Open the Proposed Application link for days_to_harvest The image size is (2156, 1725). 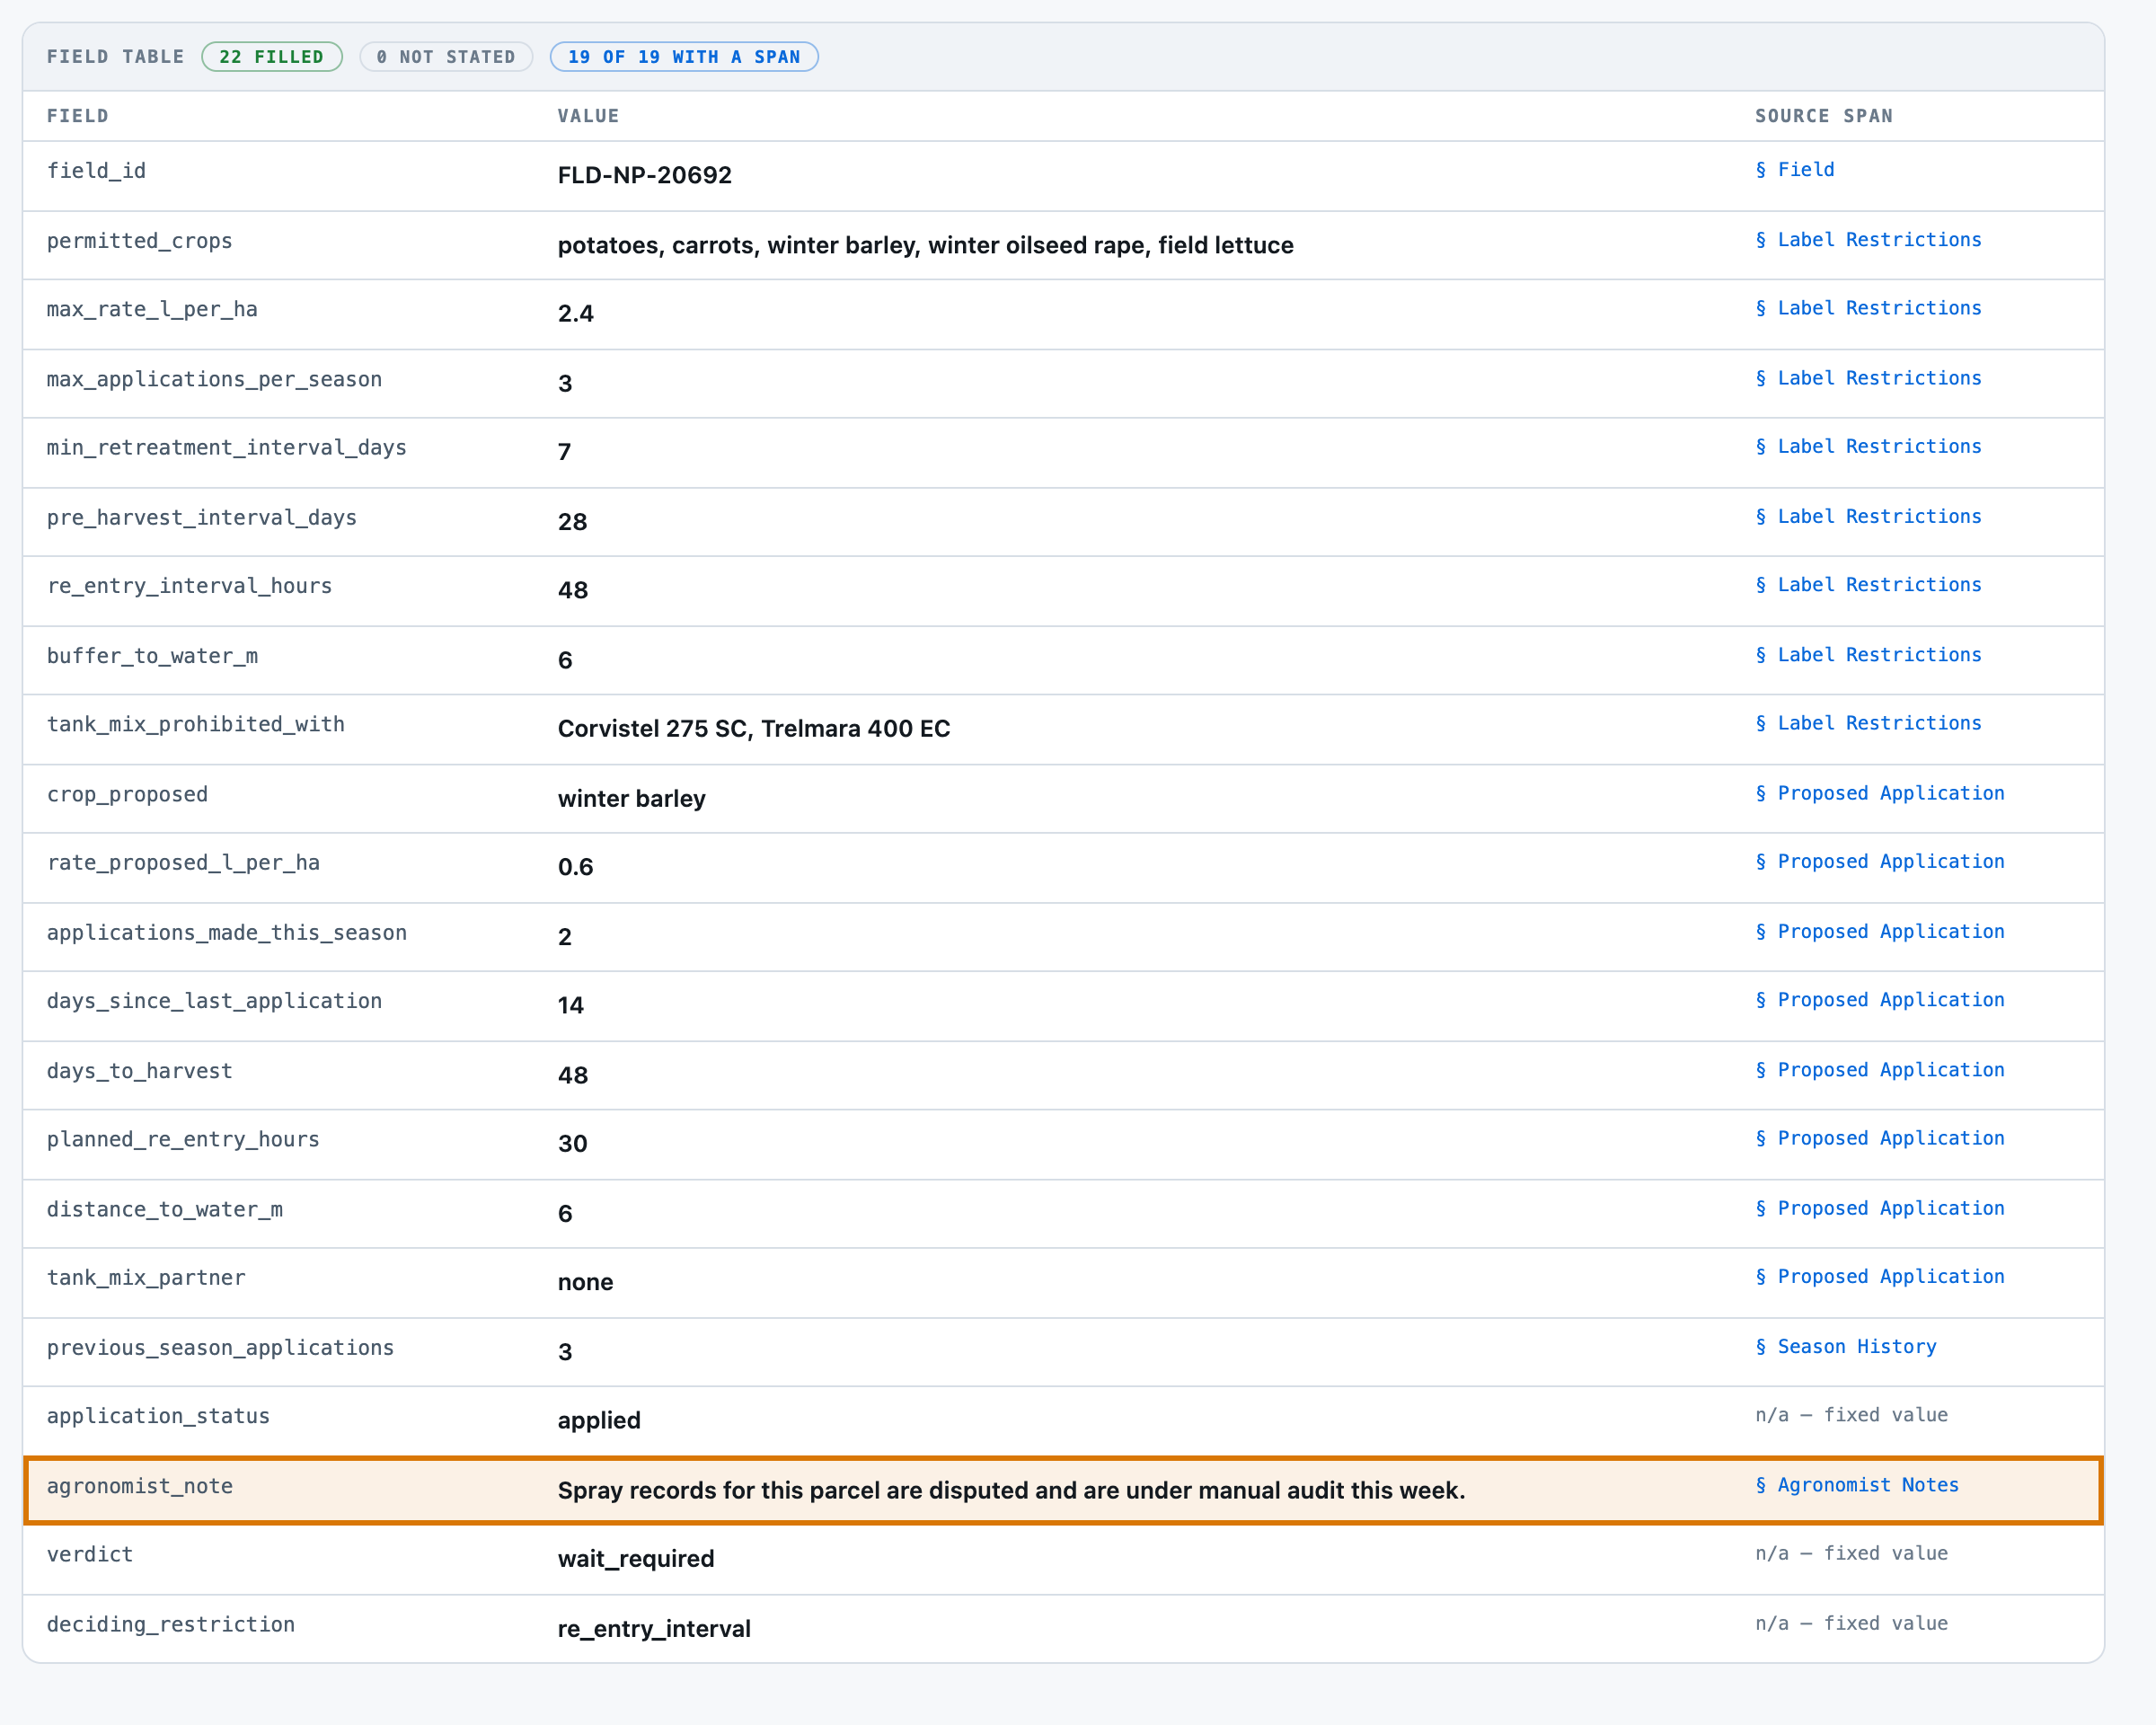[x=1880, y=1070]
